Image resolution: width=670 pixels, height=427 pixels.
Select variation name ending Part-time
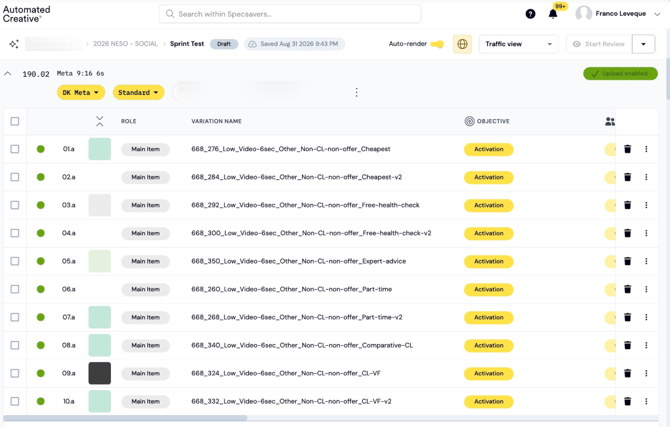click(x=291, y=289)
